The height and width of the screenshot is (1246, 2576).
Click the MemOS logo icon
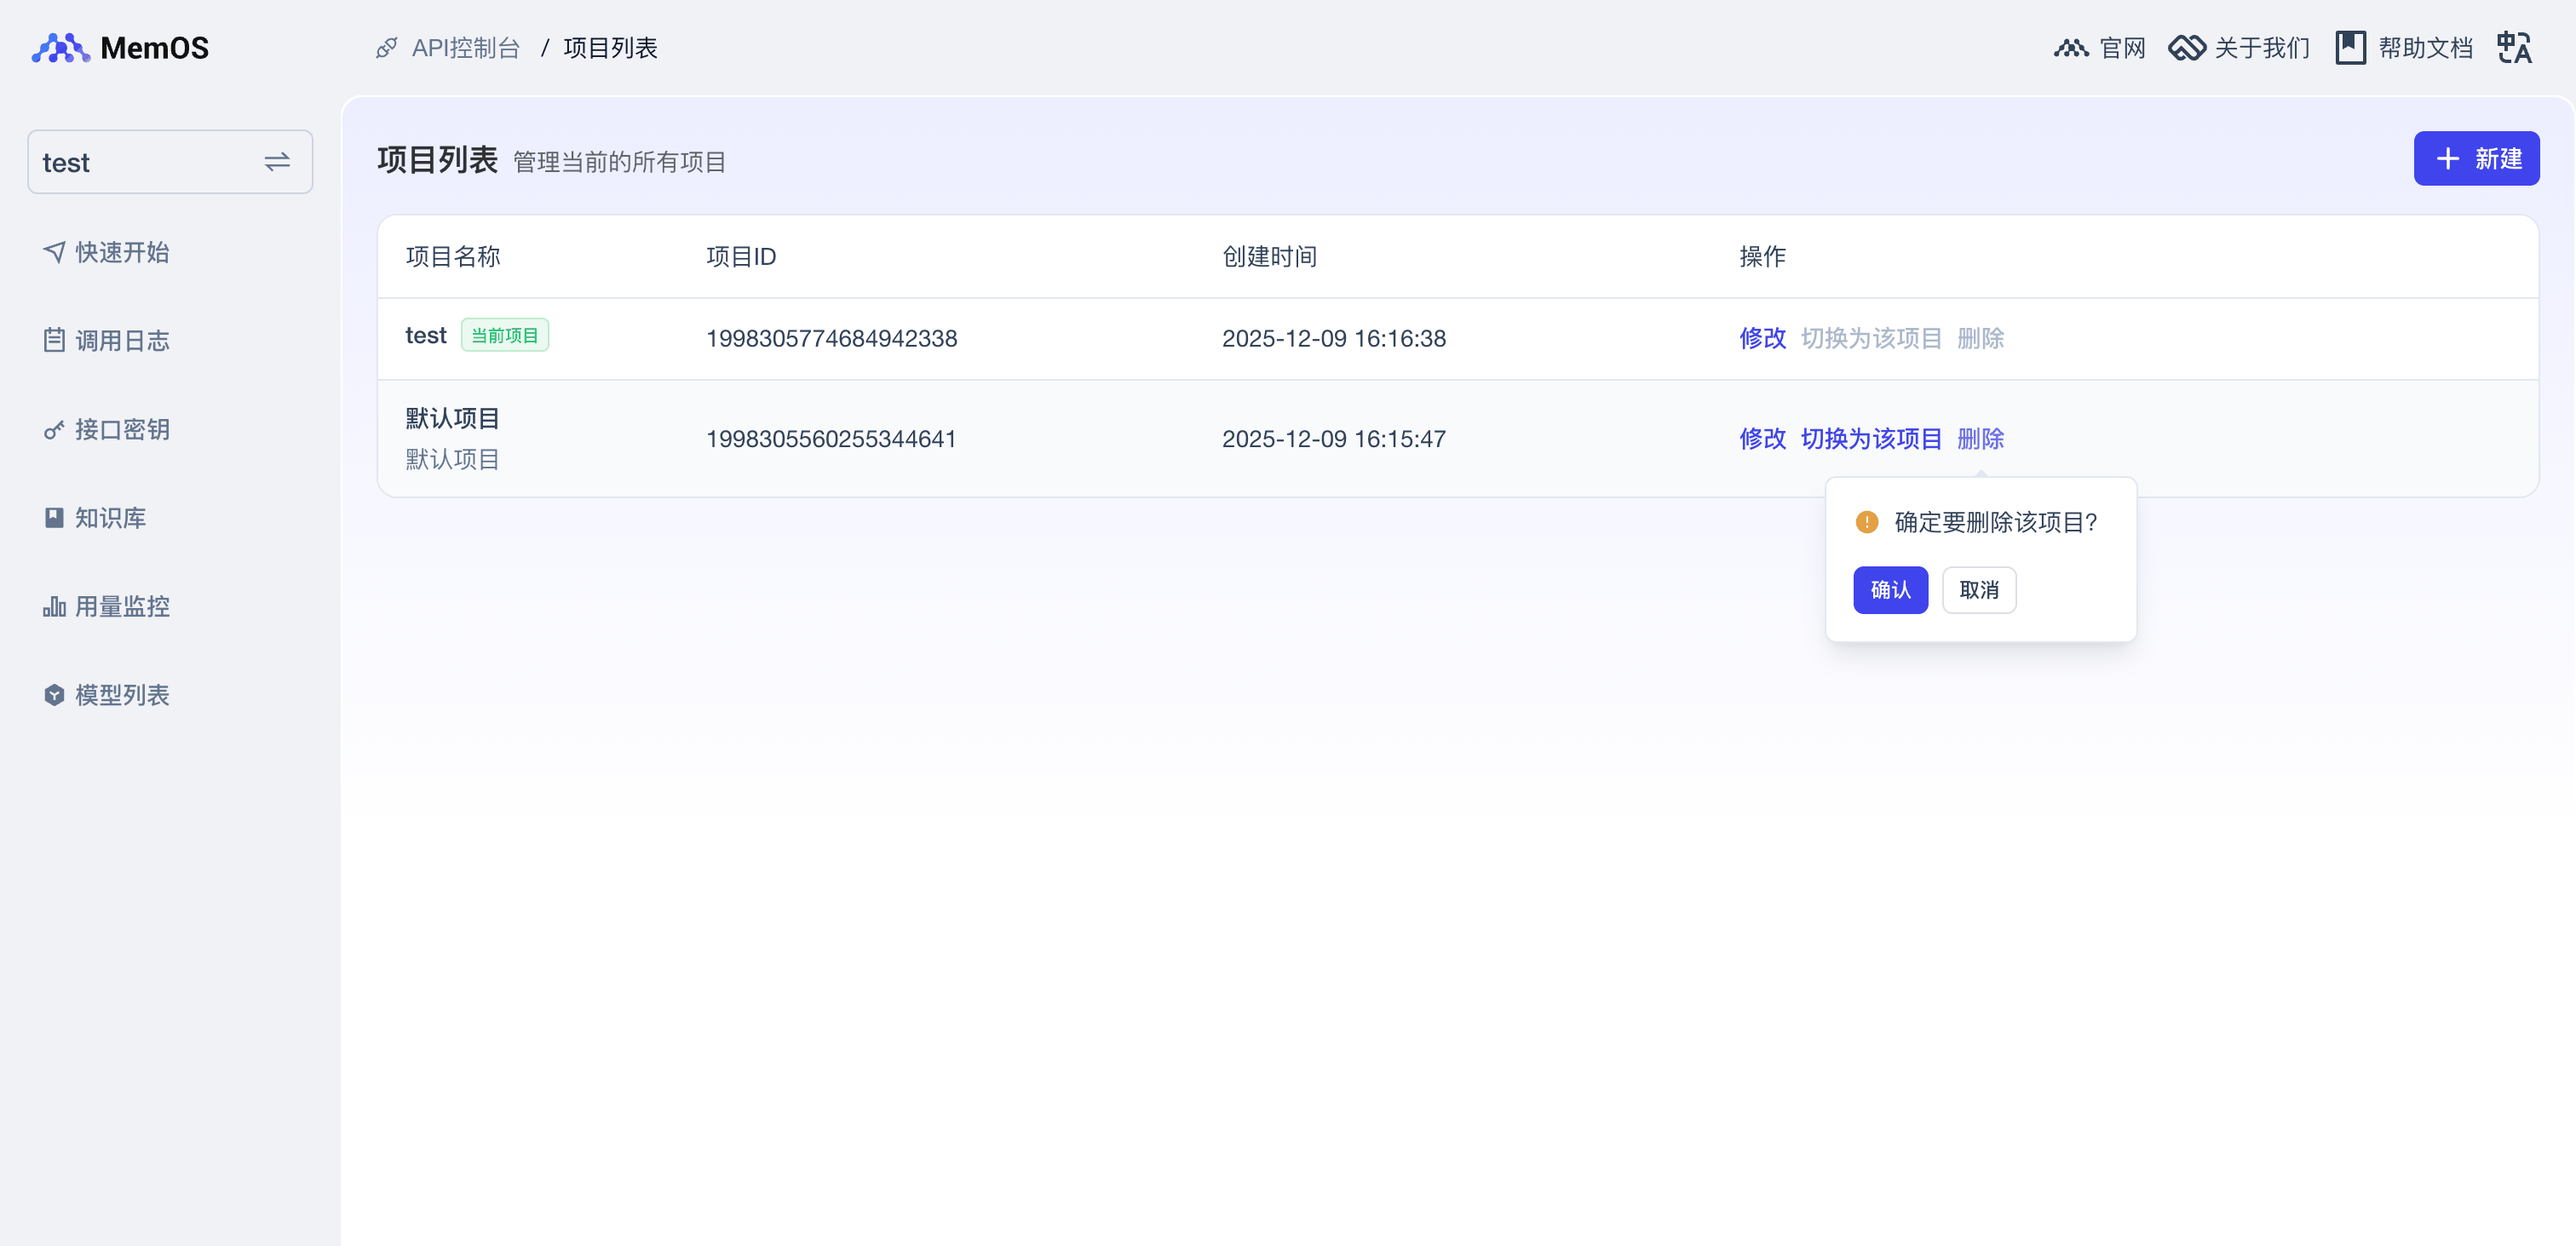pyautogui.click(x=60, y=48)
